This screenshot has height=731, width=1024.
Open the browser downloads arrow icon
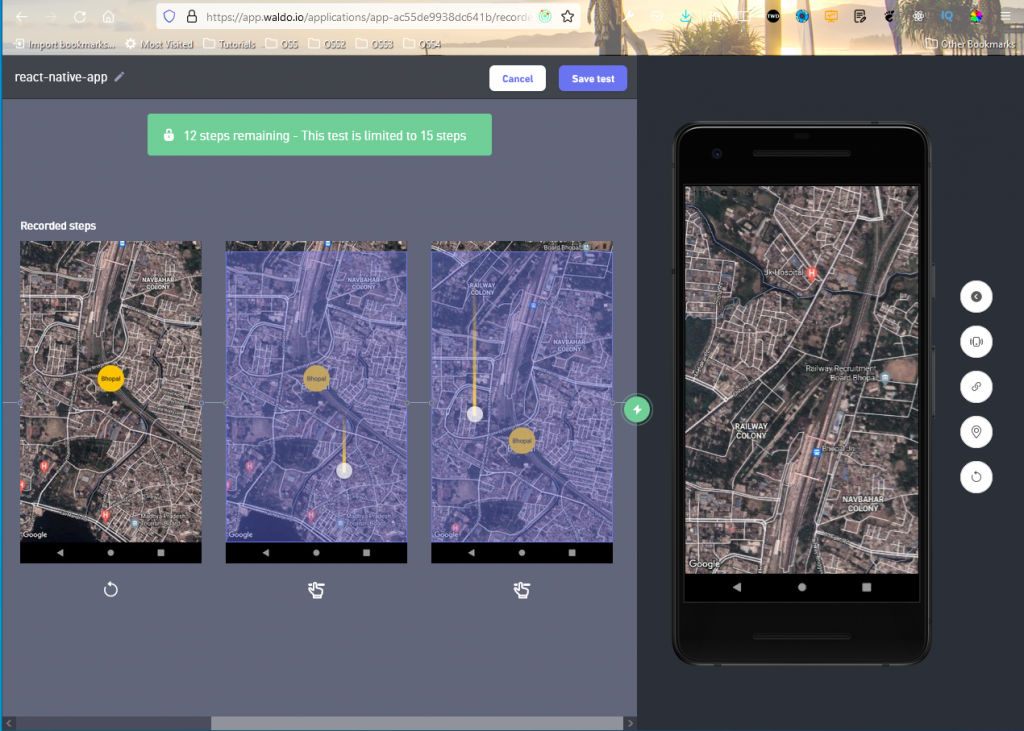(x=686, y=16)
